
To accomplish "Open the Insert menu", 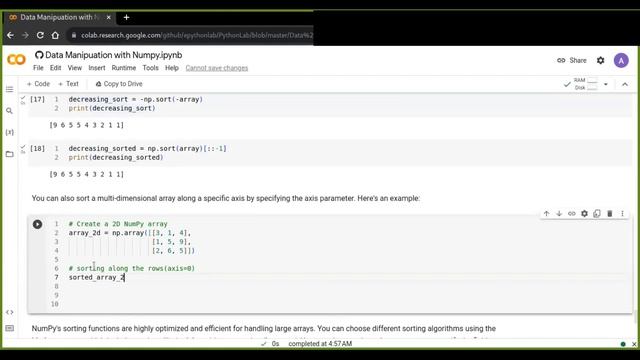I will 97,68.
